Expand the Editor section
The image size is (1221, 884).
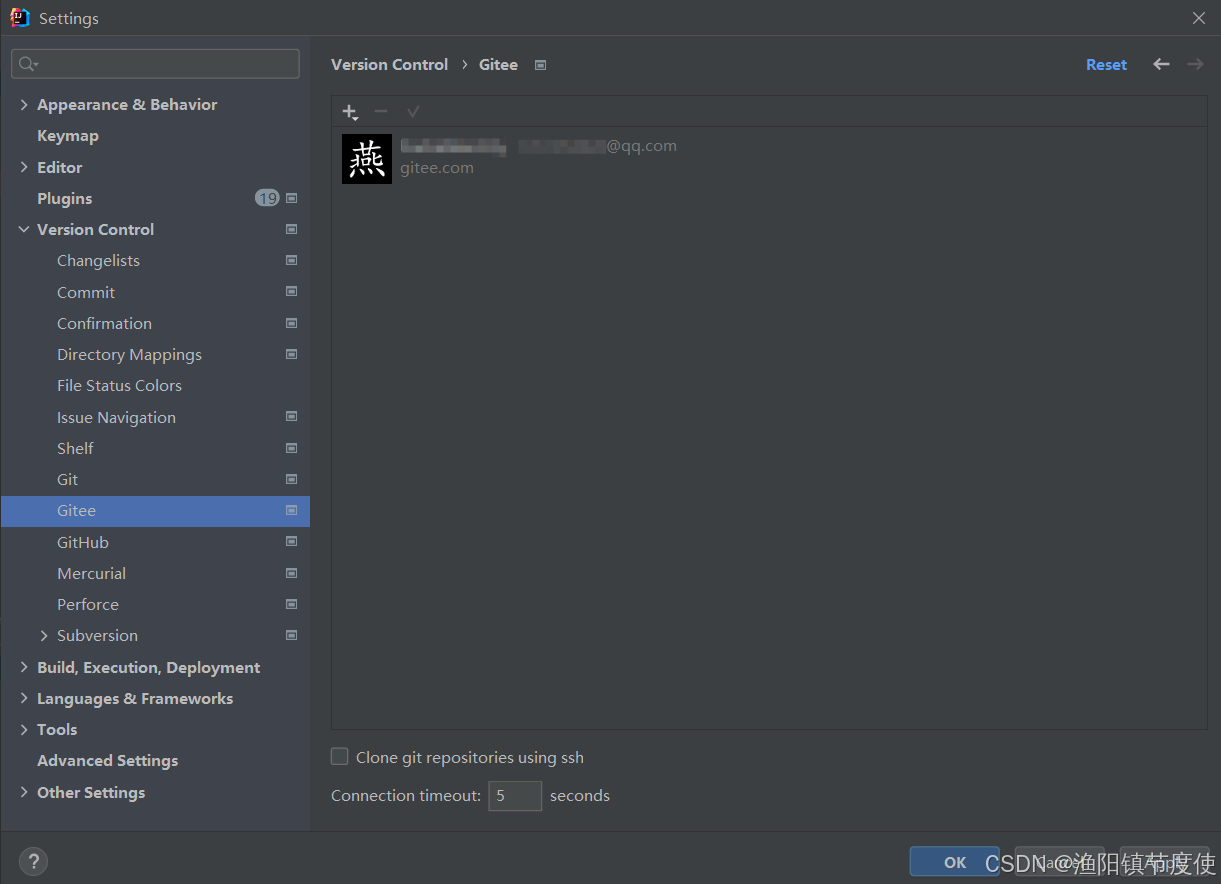[x=24, y=167]
